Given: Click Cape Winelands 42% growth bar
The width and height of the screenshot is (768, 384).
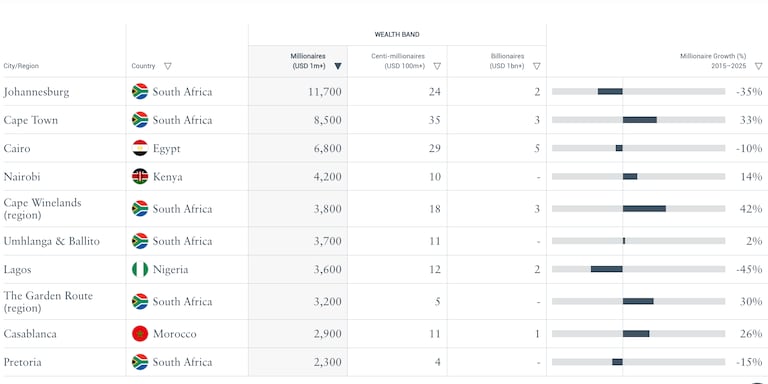Looking at the screenshot, I should 644,209.
